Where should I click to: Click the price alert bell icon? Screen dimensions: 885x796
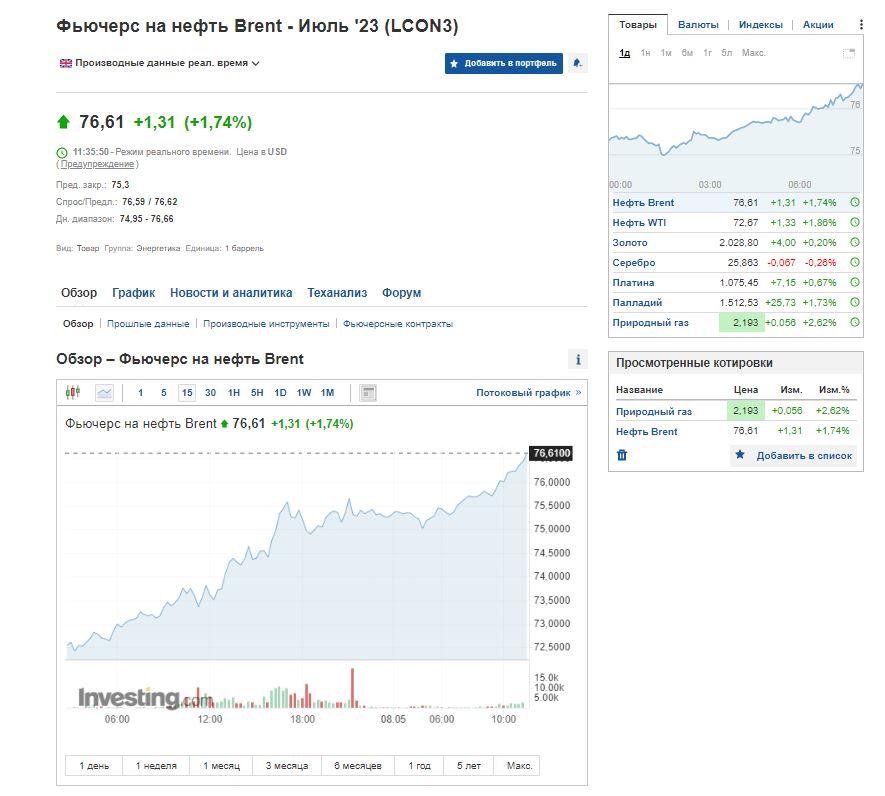click(577, 63)
